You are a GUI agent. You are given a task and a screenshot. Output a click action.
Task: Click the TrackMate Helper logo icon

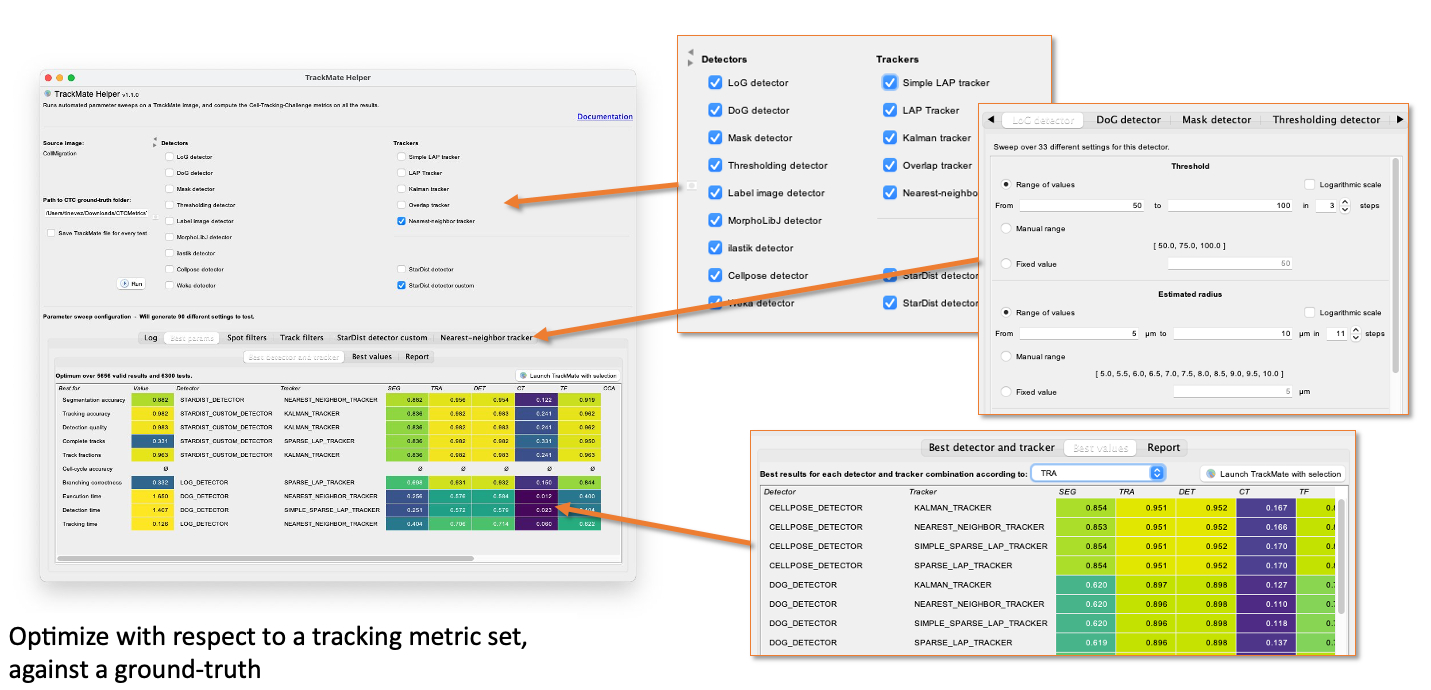click(48, 93)
